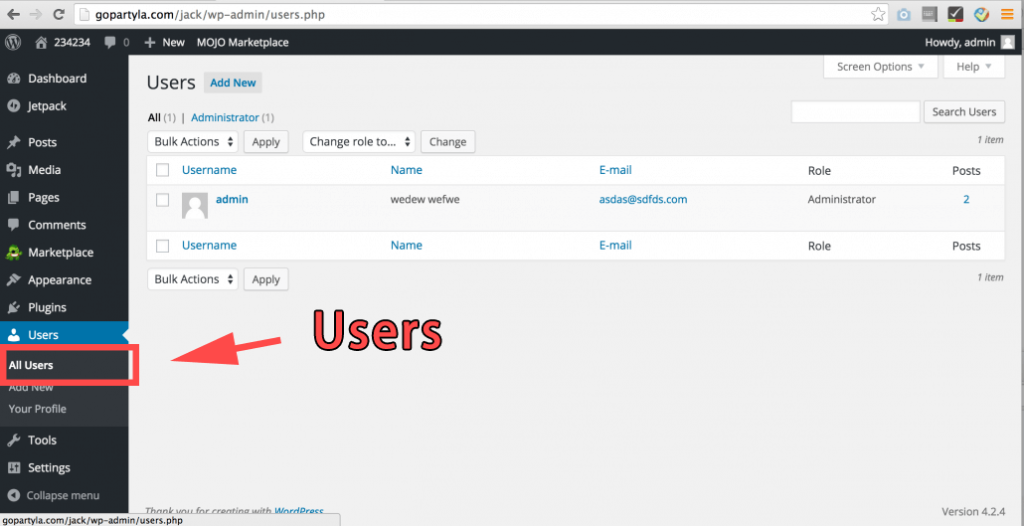Click the Tools wrench icon
1024x526 pixels.
click(13, 440)
